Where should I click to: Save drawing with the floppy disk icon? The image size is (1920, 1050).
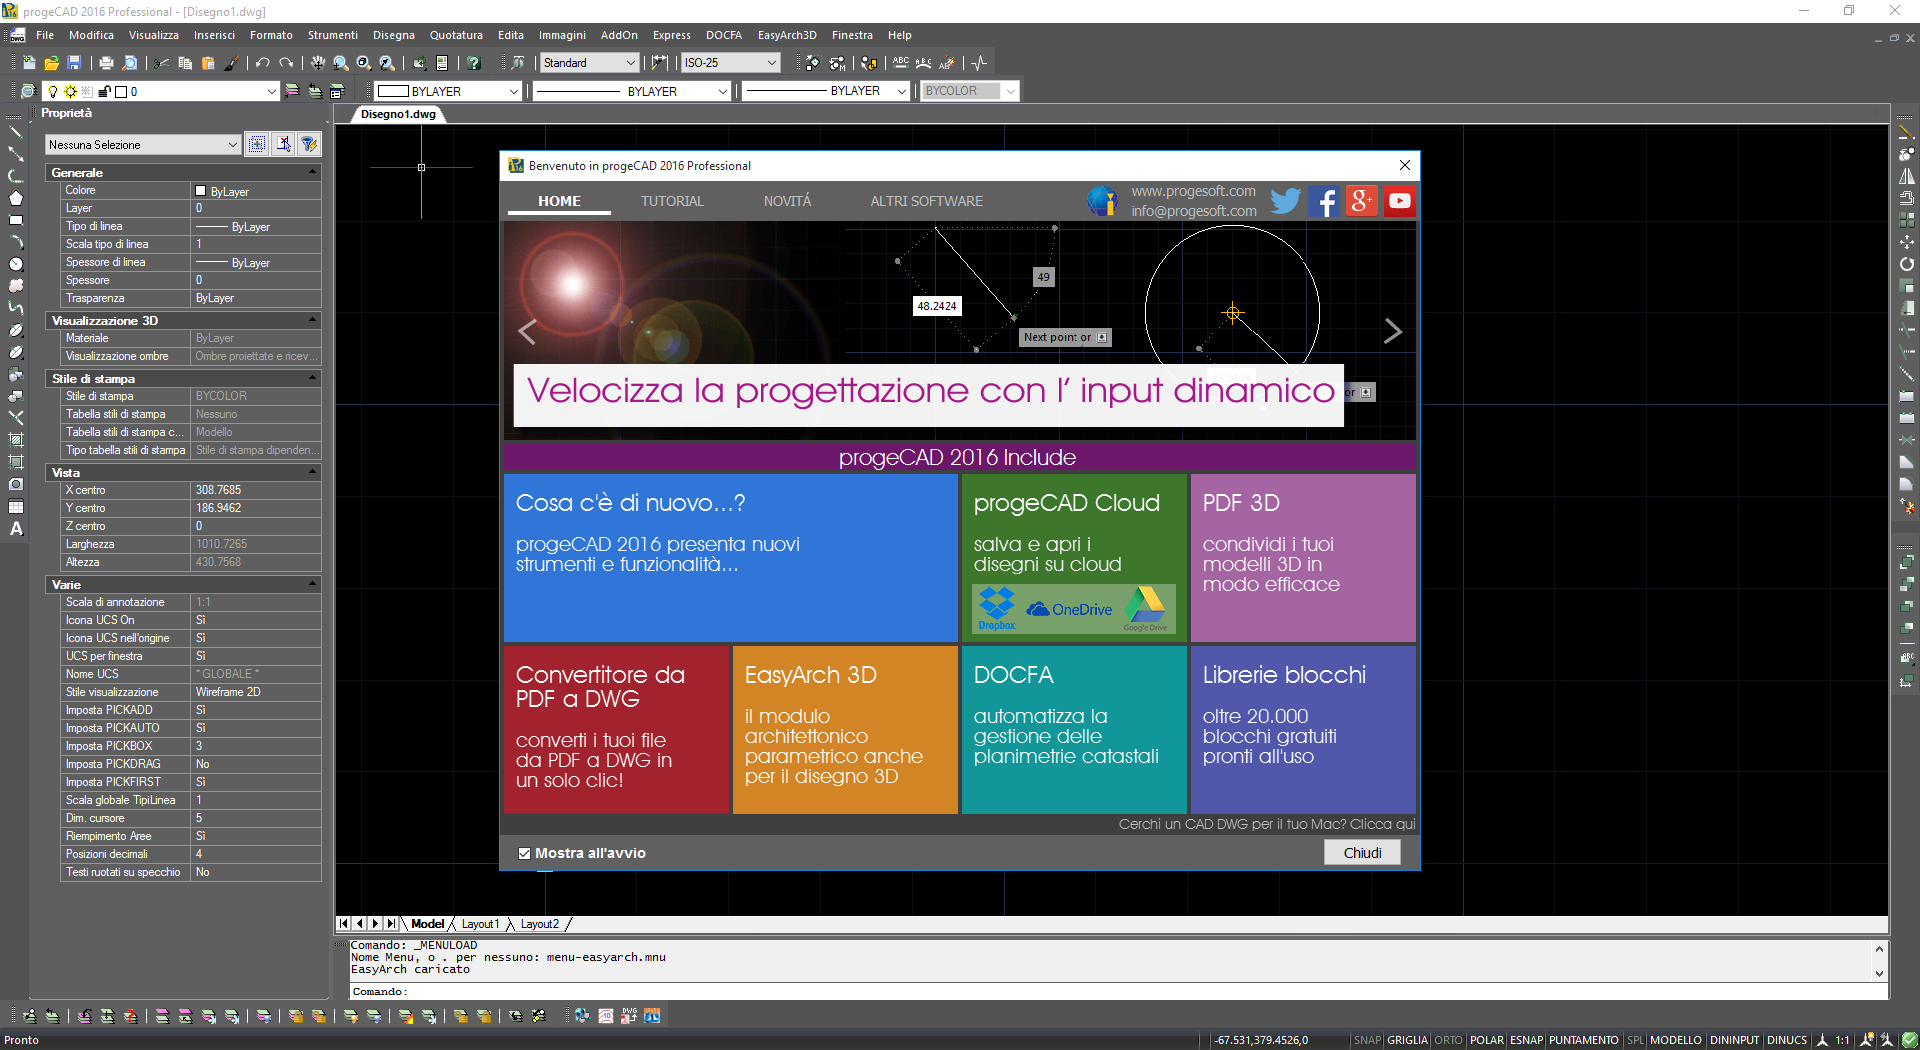pyautogui.click(x=74, y=63)
